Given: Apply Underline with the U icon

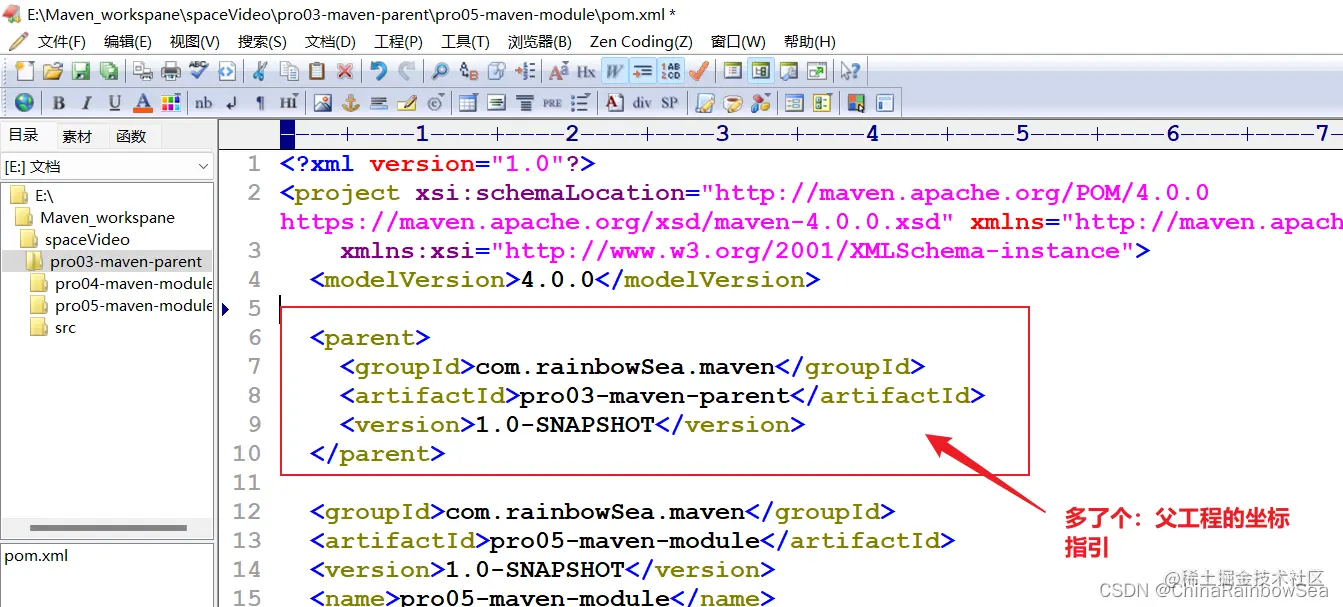Looking at the screenshot, I should click(115, 102).
